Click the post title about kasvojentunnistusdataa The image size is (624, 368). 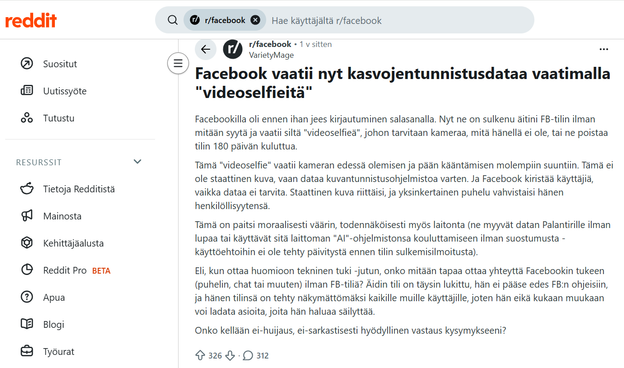click(402, 83)
